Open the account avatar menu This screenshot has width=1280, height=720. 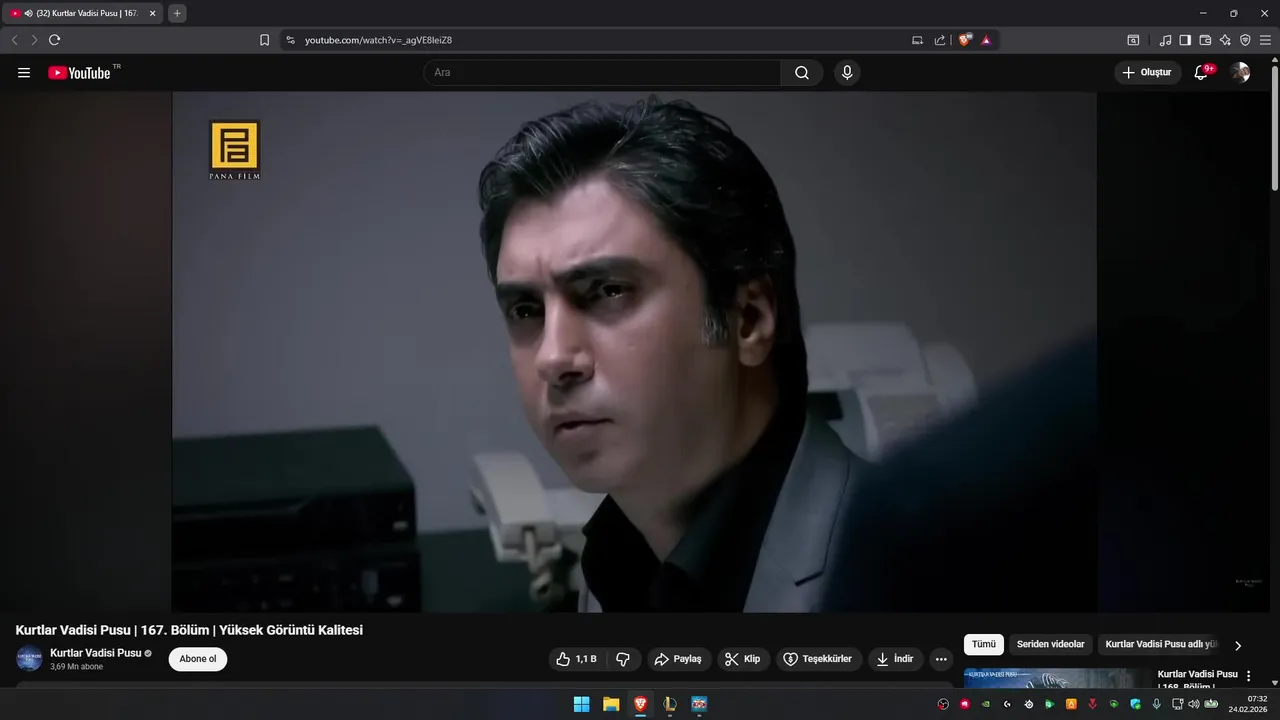[1240, 73]
